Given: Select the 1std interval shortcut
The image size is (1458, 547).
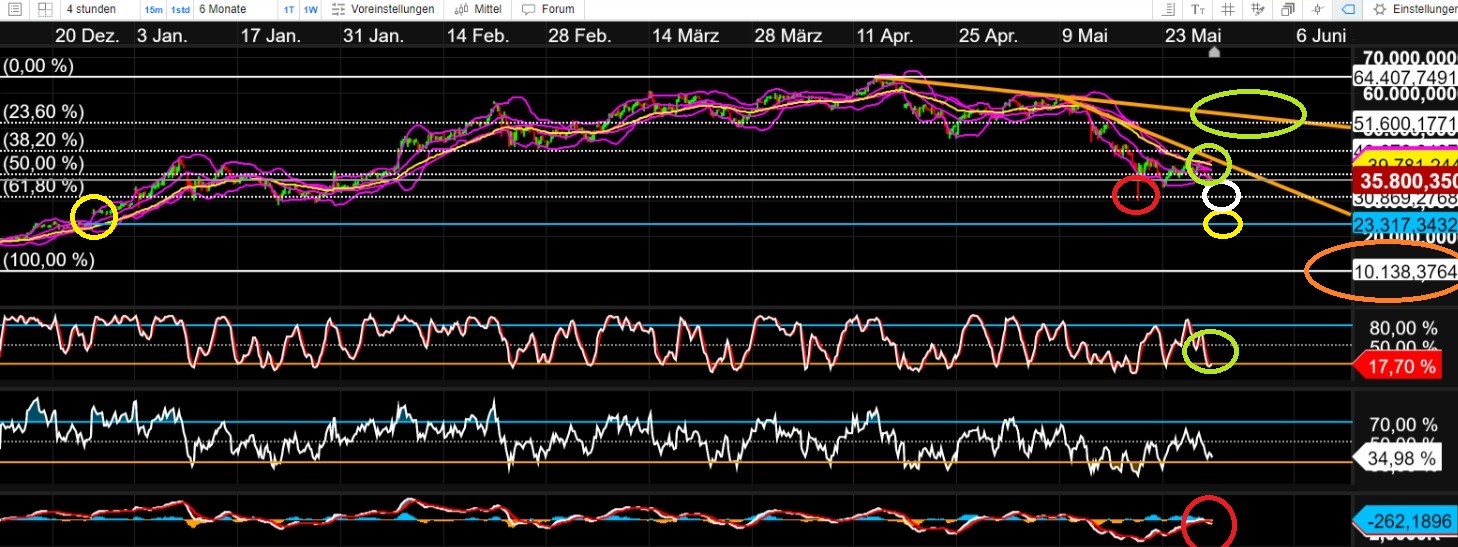Looking at the screenshot, I should 180,9.
